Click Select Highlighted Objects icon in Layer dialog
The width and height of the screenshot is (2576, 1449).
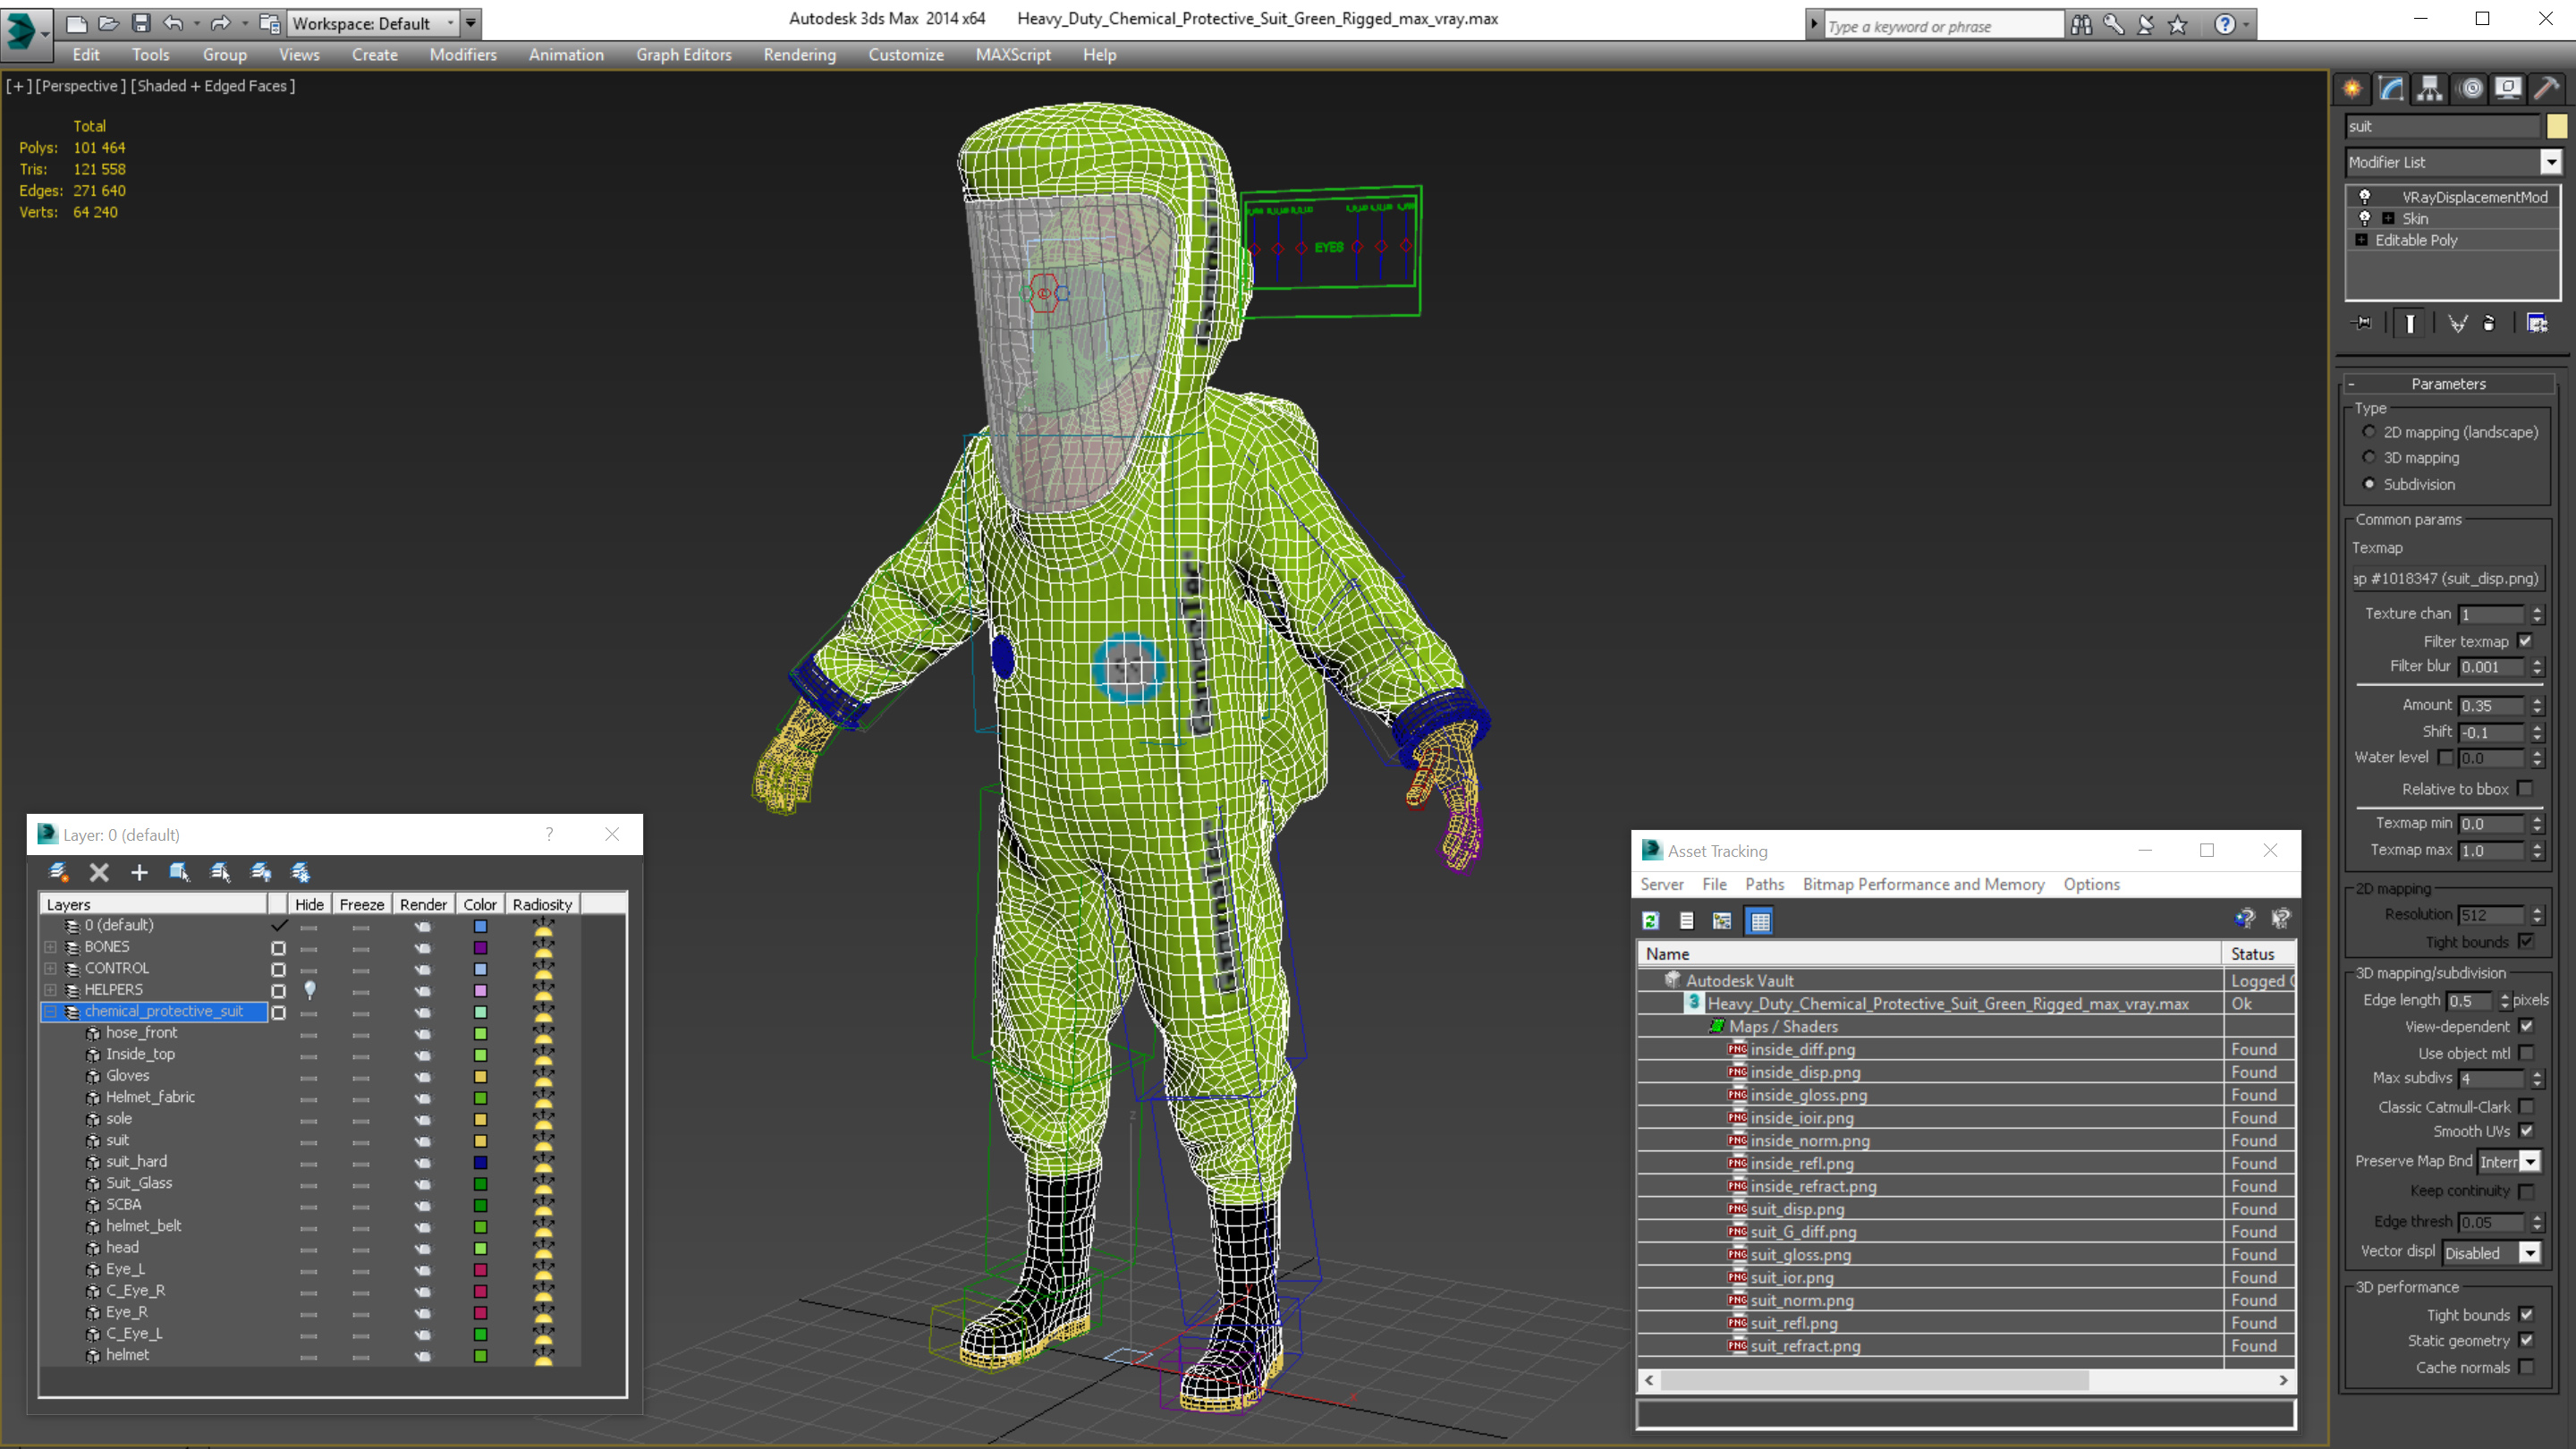(179, 872)
